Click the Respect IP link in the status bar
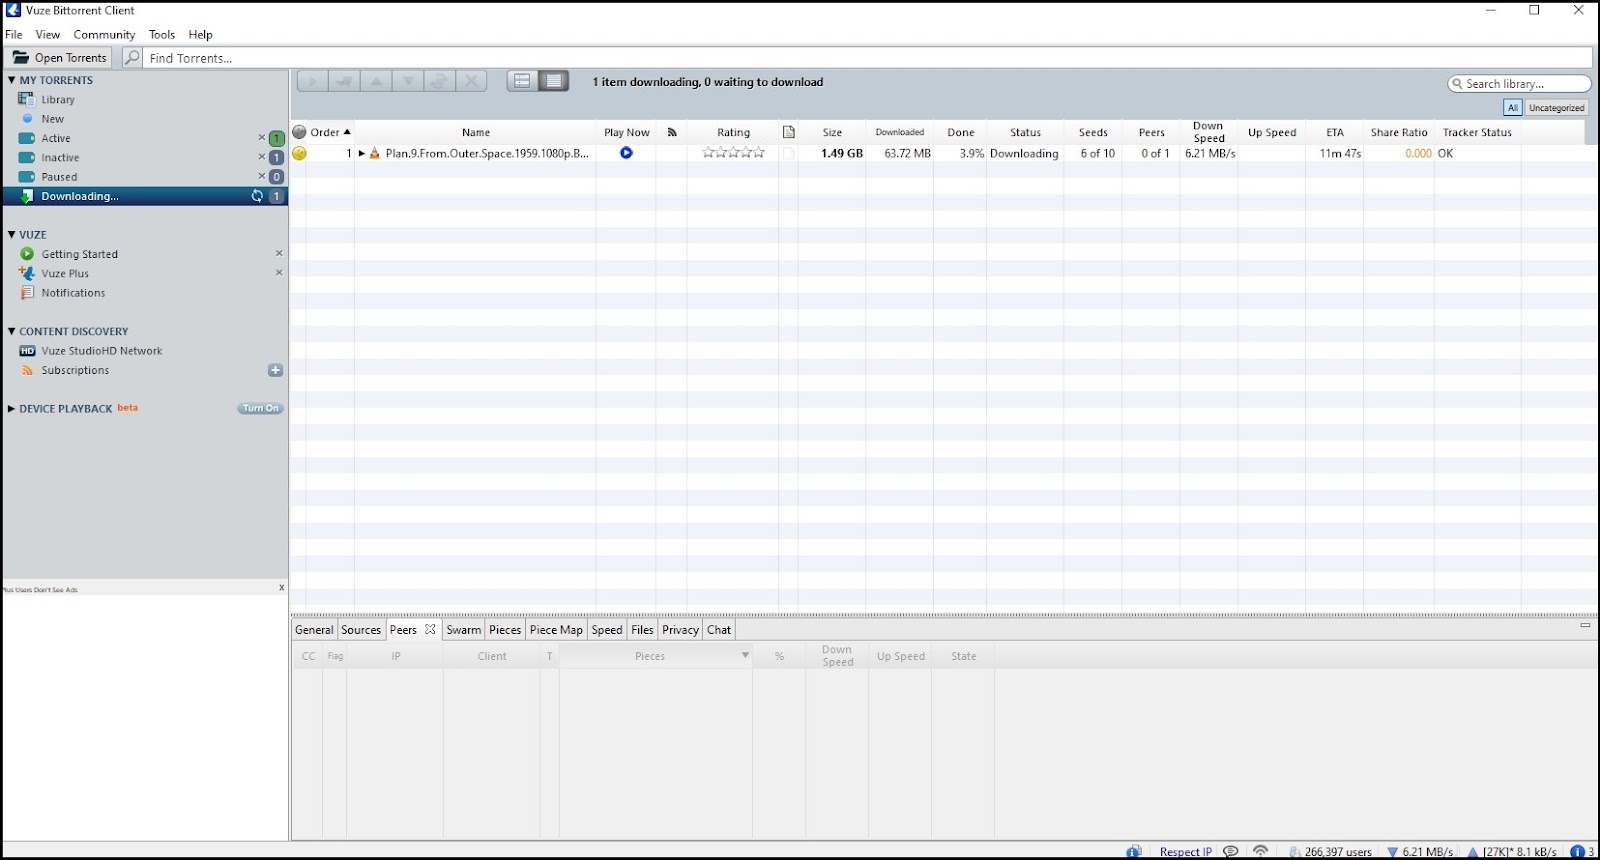 [1186, 852]
